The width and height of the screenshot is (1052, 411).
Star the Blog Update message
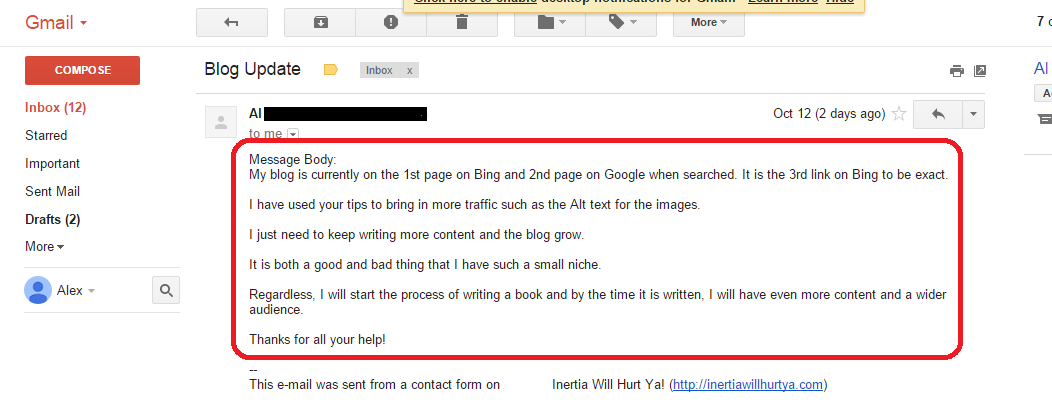[899, 114]
